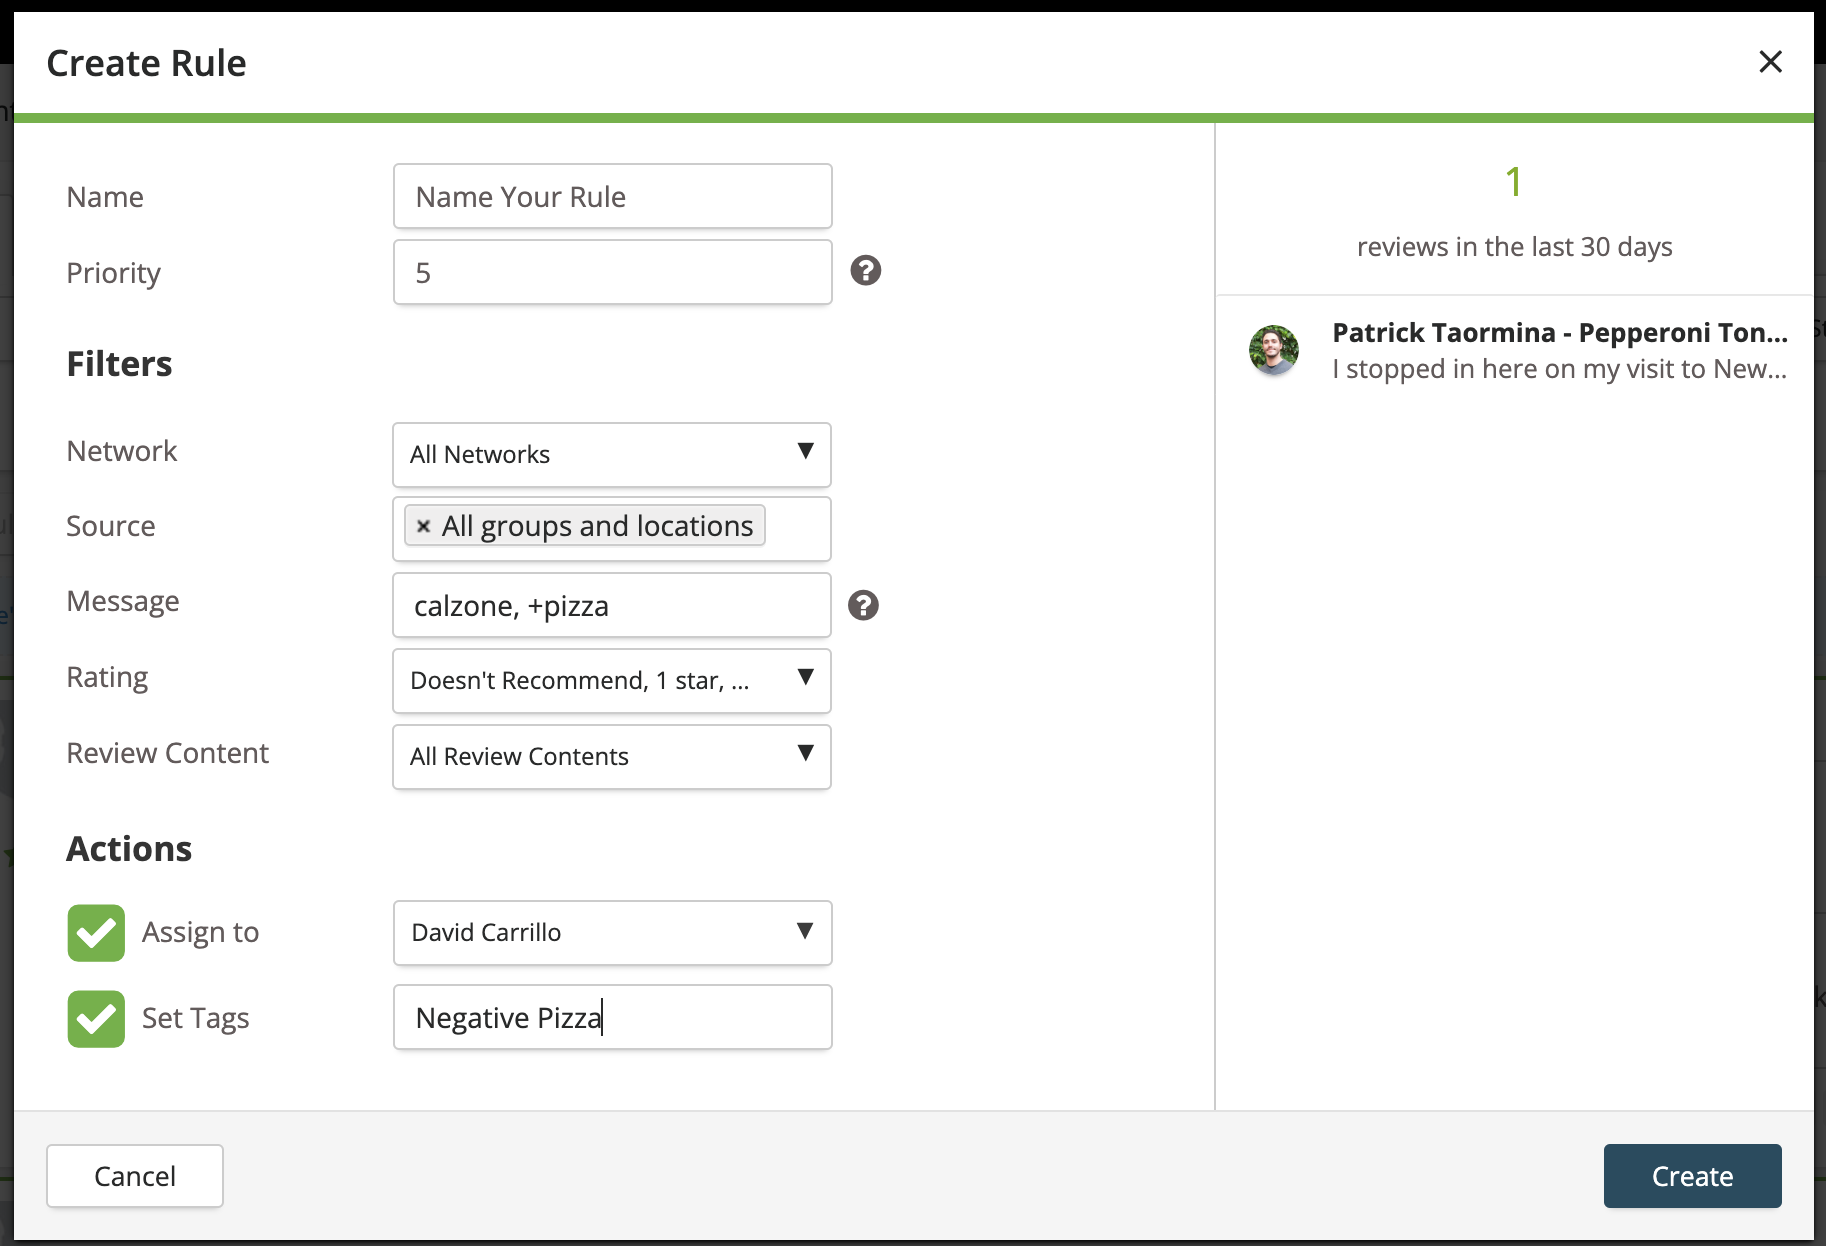Screen dimensions: 1826x1246
Task: Click Patrick Taormina's avatar
Action: [1274, 350]
